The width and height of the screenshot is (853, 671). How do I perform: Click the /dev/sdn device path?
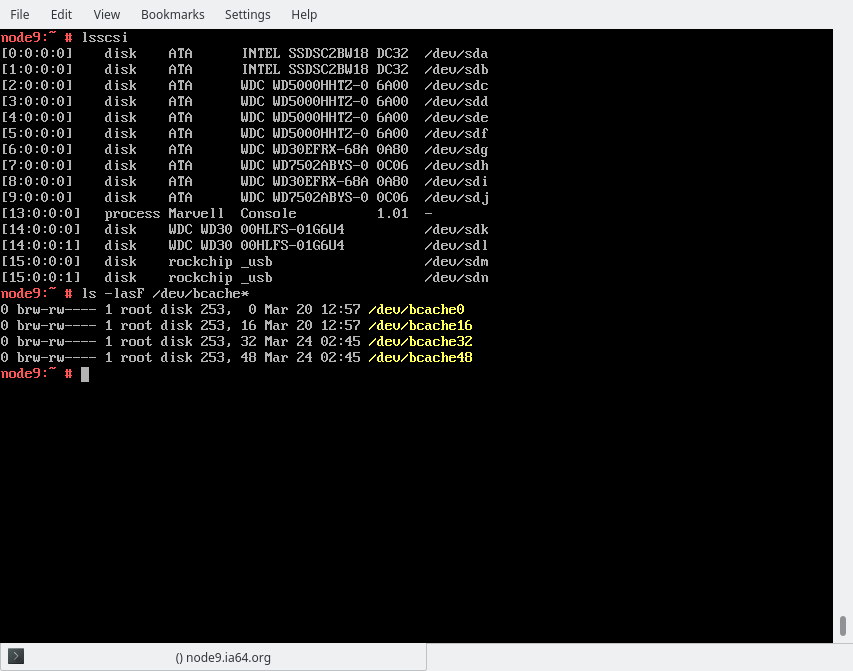(x=456, y=278)
